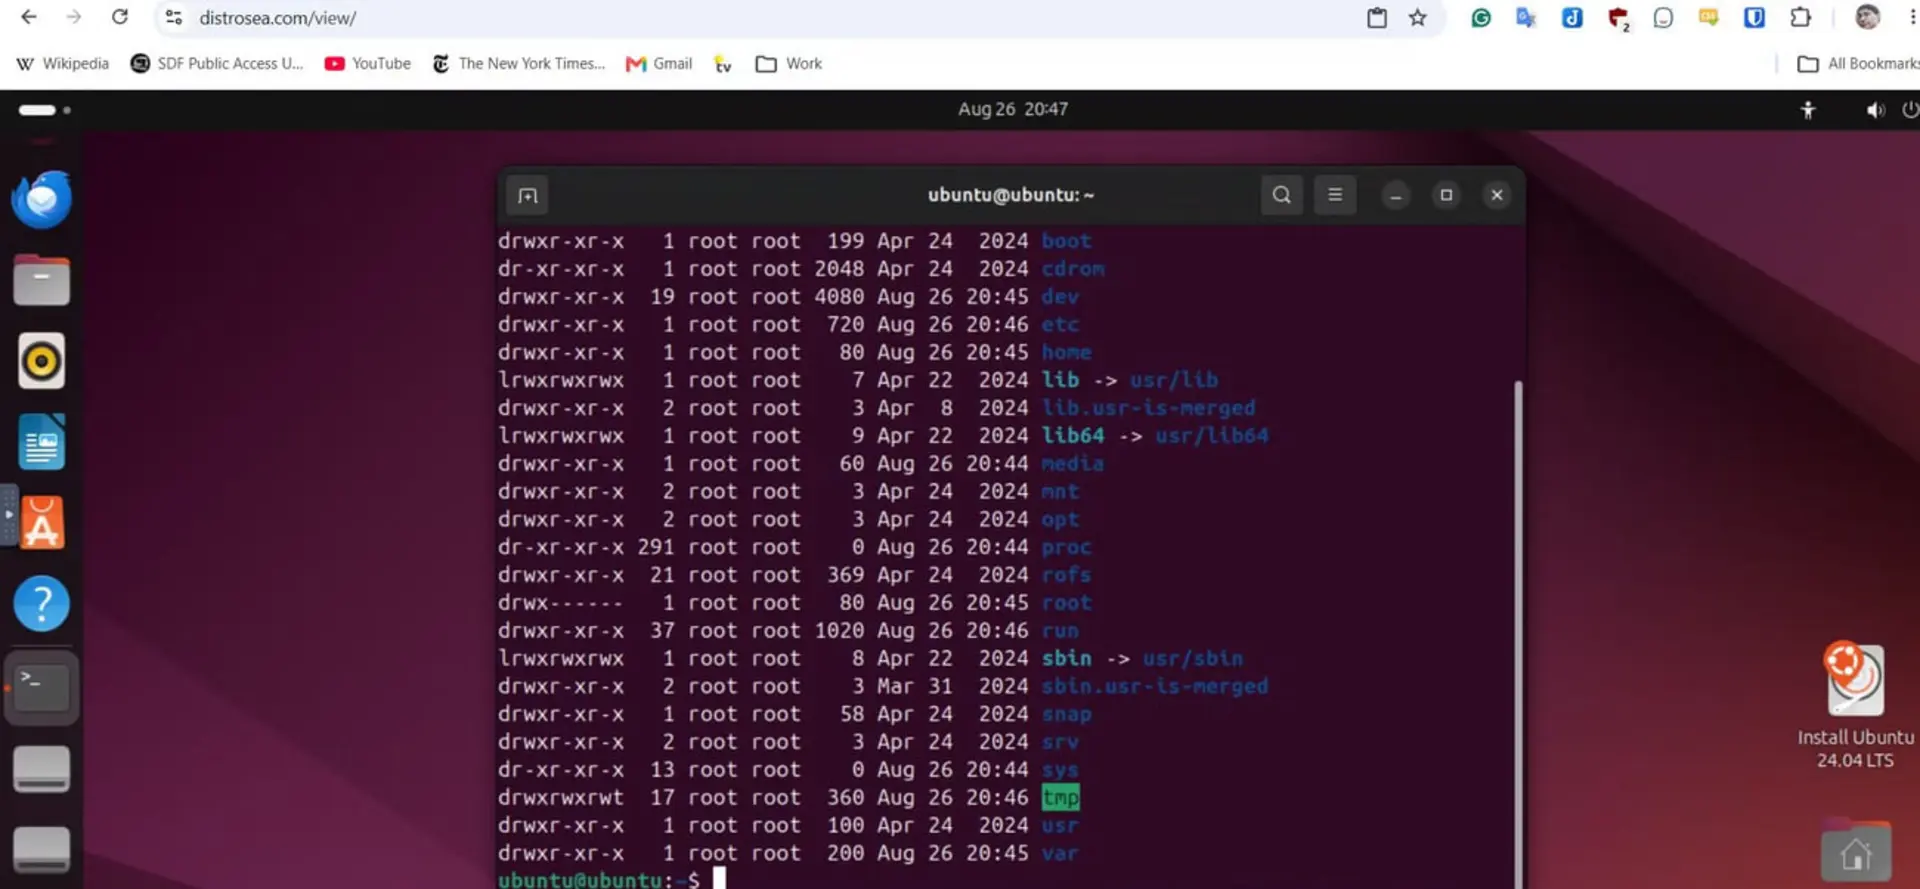The width and height of the screenshot is (1920, 889).
Task: Maximize the terminal window
Action: tap(1446, 195)
